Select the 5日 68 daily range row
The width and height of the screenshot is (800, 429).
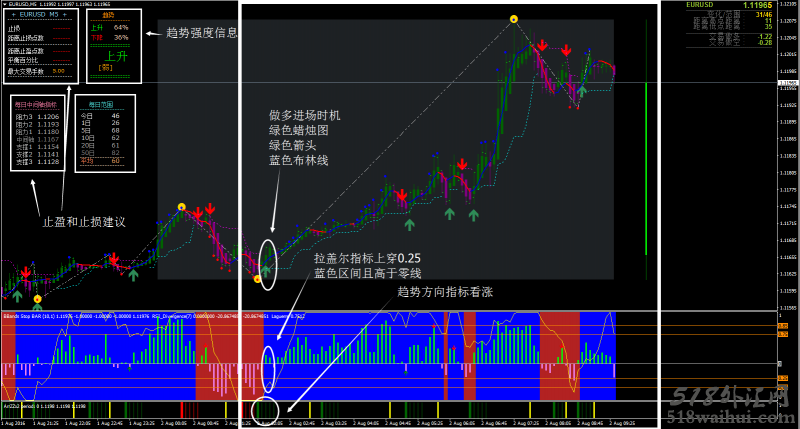[100, 131]
